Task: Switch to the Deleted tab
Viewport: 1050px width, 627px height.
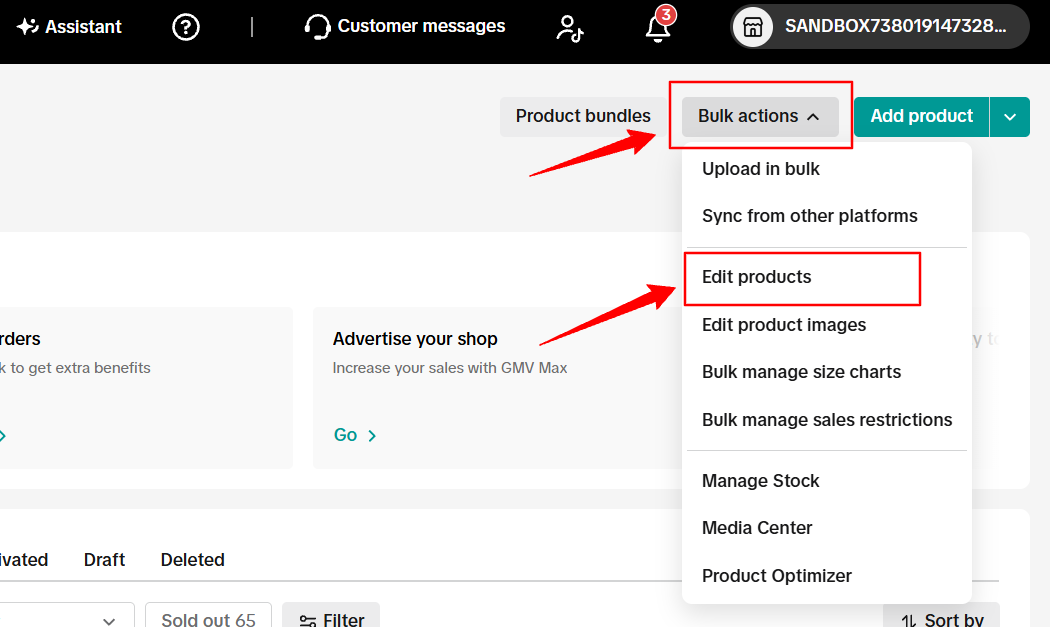Action: 192,560
